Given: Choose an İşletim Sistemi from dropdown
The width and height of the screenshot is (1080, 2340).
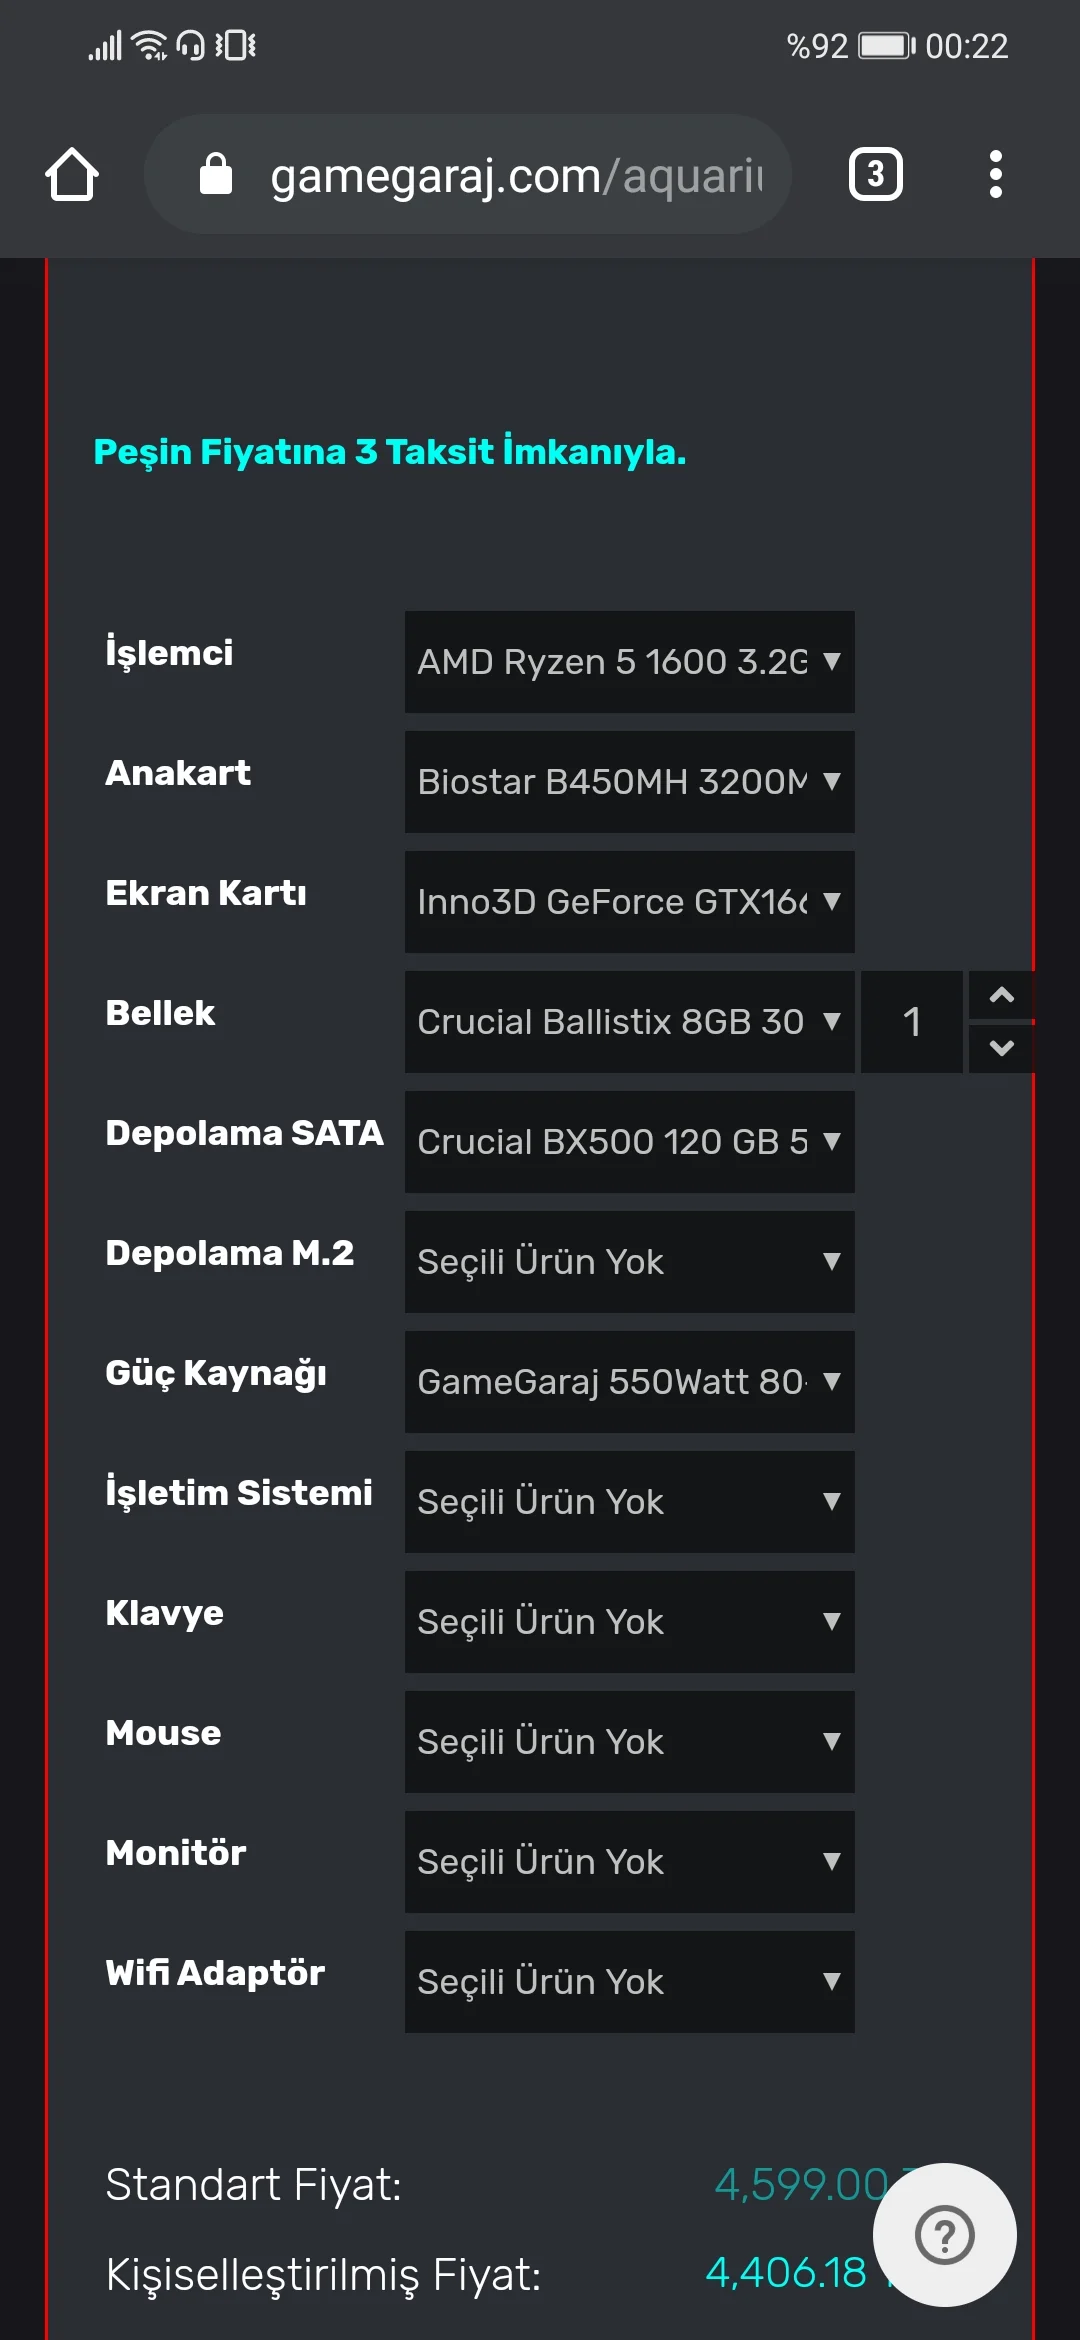Looking at the screenshot, I should [x=629, y=1502].
